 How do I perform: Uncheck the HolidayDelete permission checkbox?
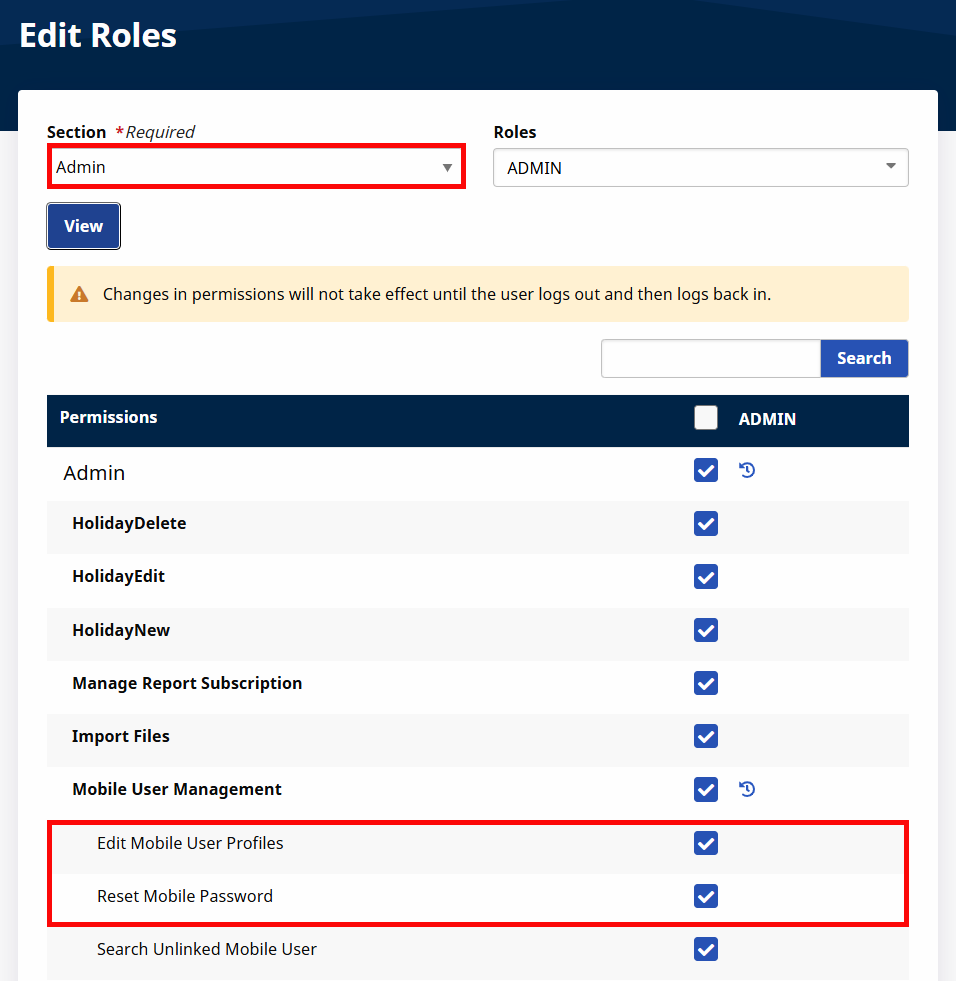pyautogui.click(x=706, y=523)
